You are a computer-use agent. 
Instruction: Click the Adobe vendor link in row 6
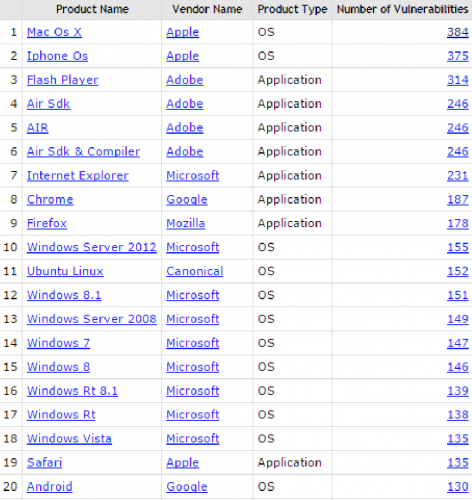pos(185,152)
